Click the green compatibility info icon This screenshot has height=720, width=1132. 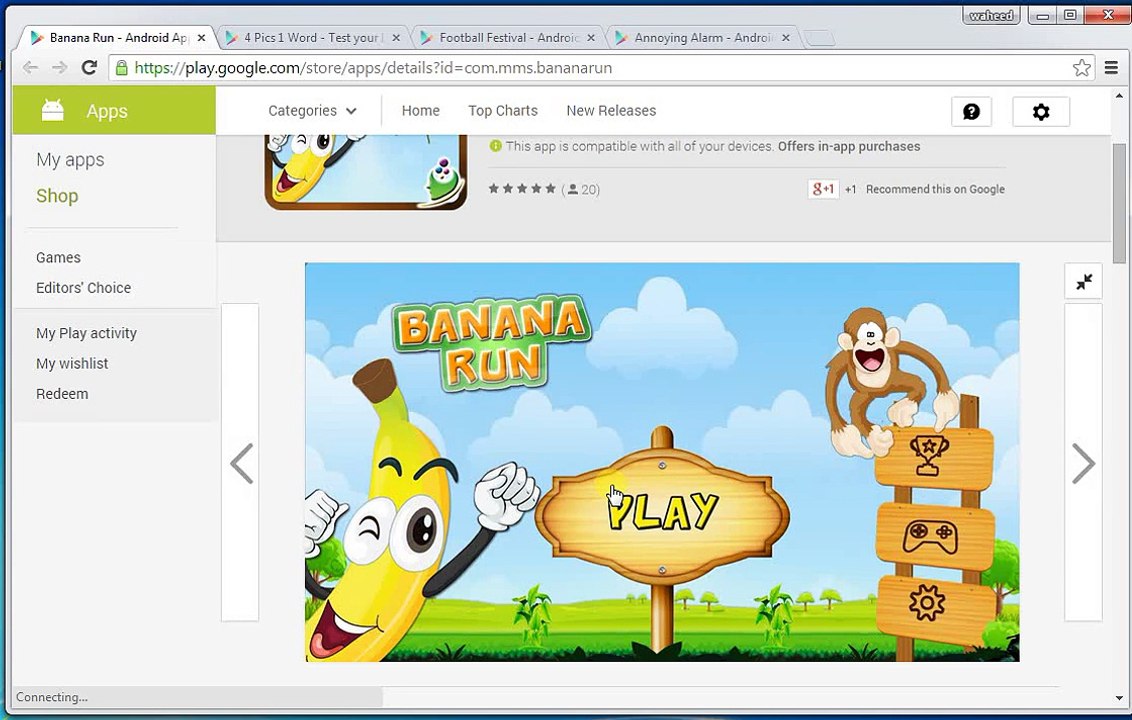[x=495, y=146]
